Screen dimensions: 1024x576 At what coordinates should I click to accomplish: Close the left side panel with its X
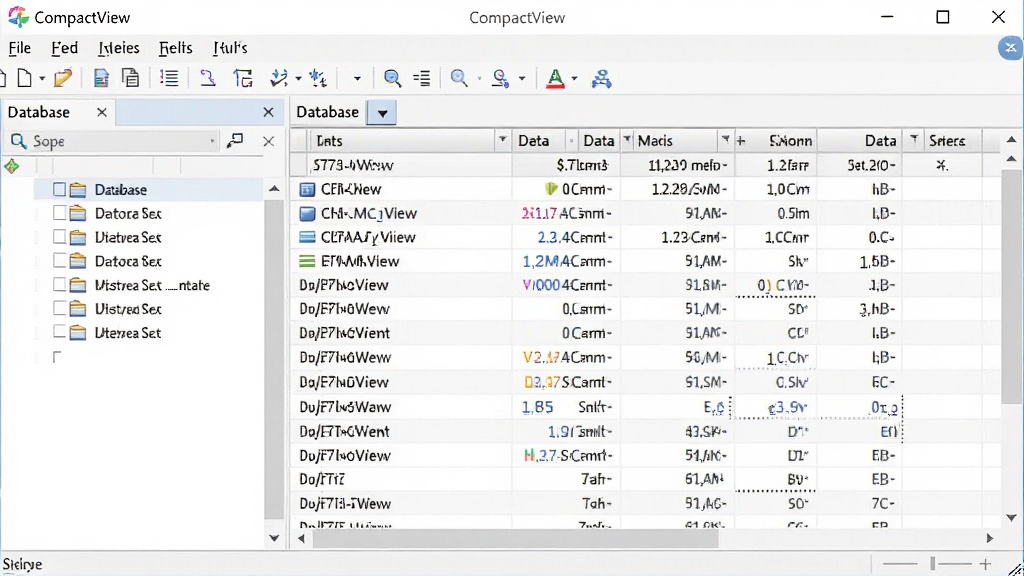click(268, 112)
